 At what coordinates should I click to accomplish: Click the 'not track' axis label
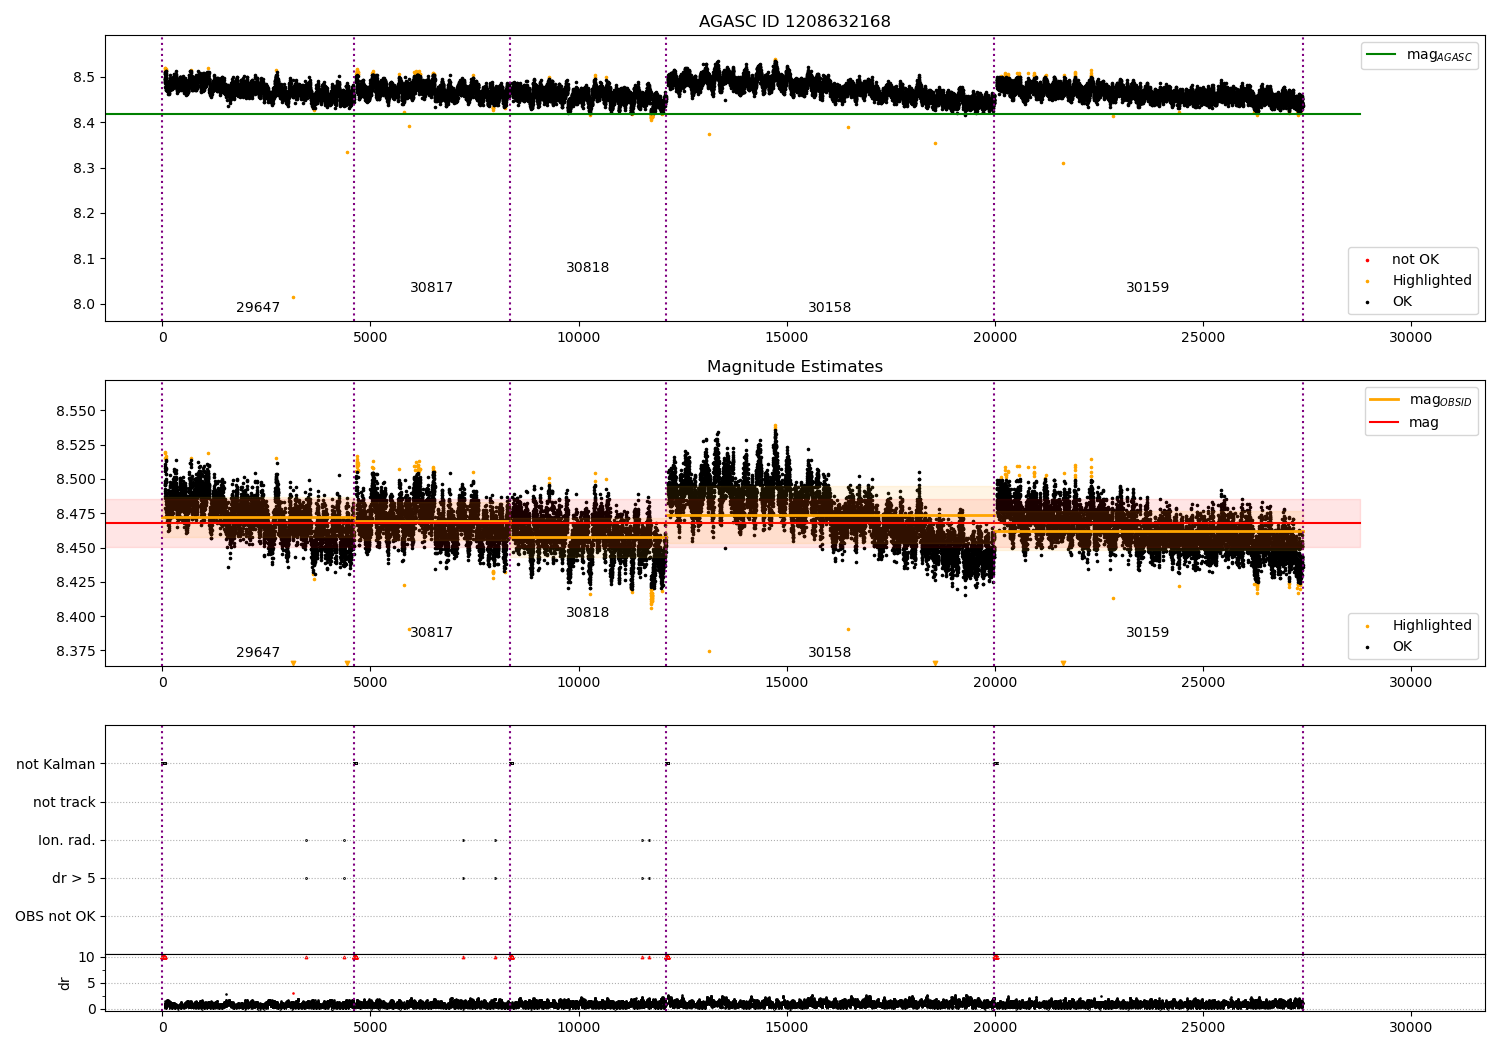pyautogui.click(x=64, y=802)
